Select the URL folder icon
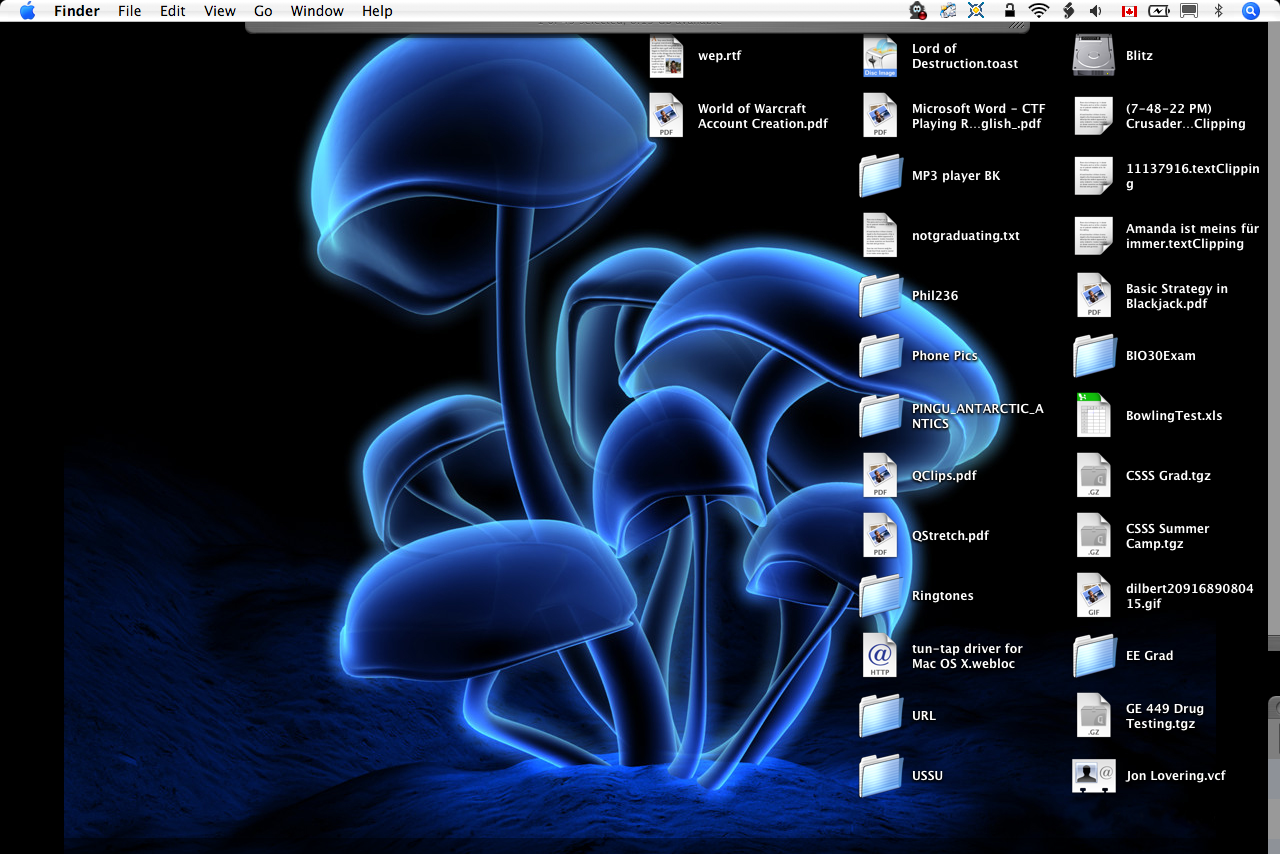Image resolution: width=1280 pixels, height=854 pixels. [880, 716]
